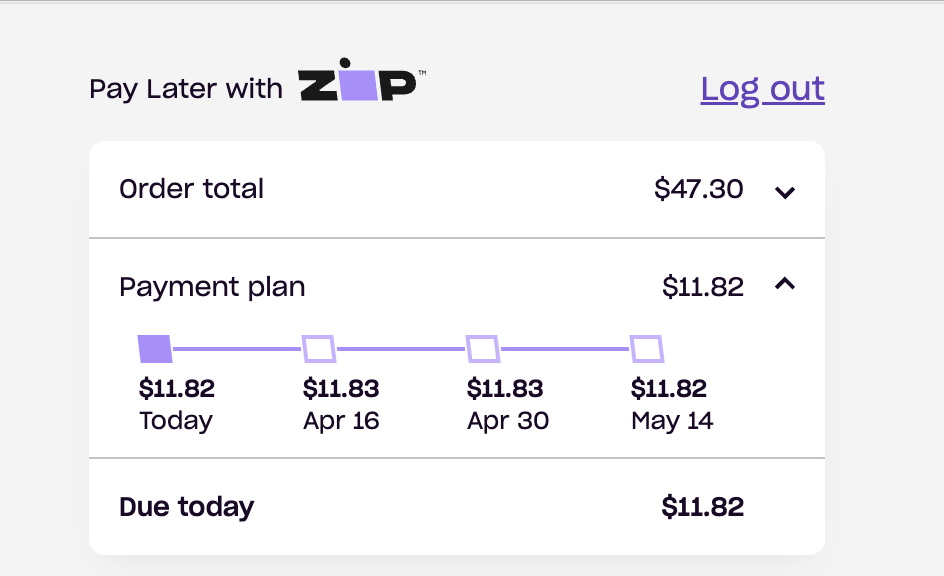The image size is (944, 576).
Task: Click the Order total label
Action: click(191, 189)
